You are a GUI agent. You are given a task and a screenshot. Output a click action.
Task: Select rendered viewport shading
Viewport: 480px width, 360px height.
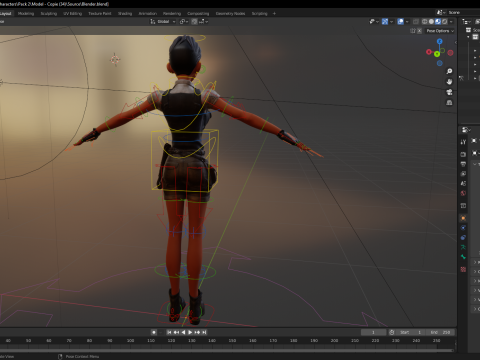(x=445, y=22)
